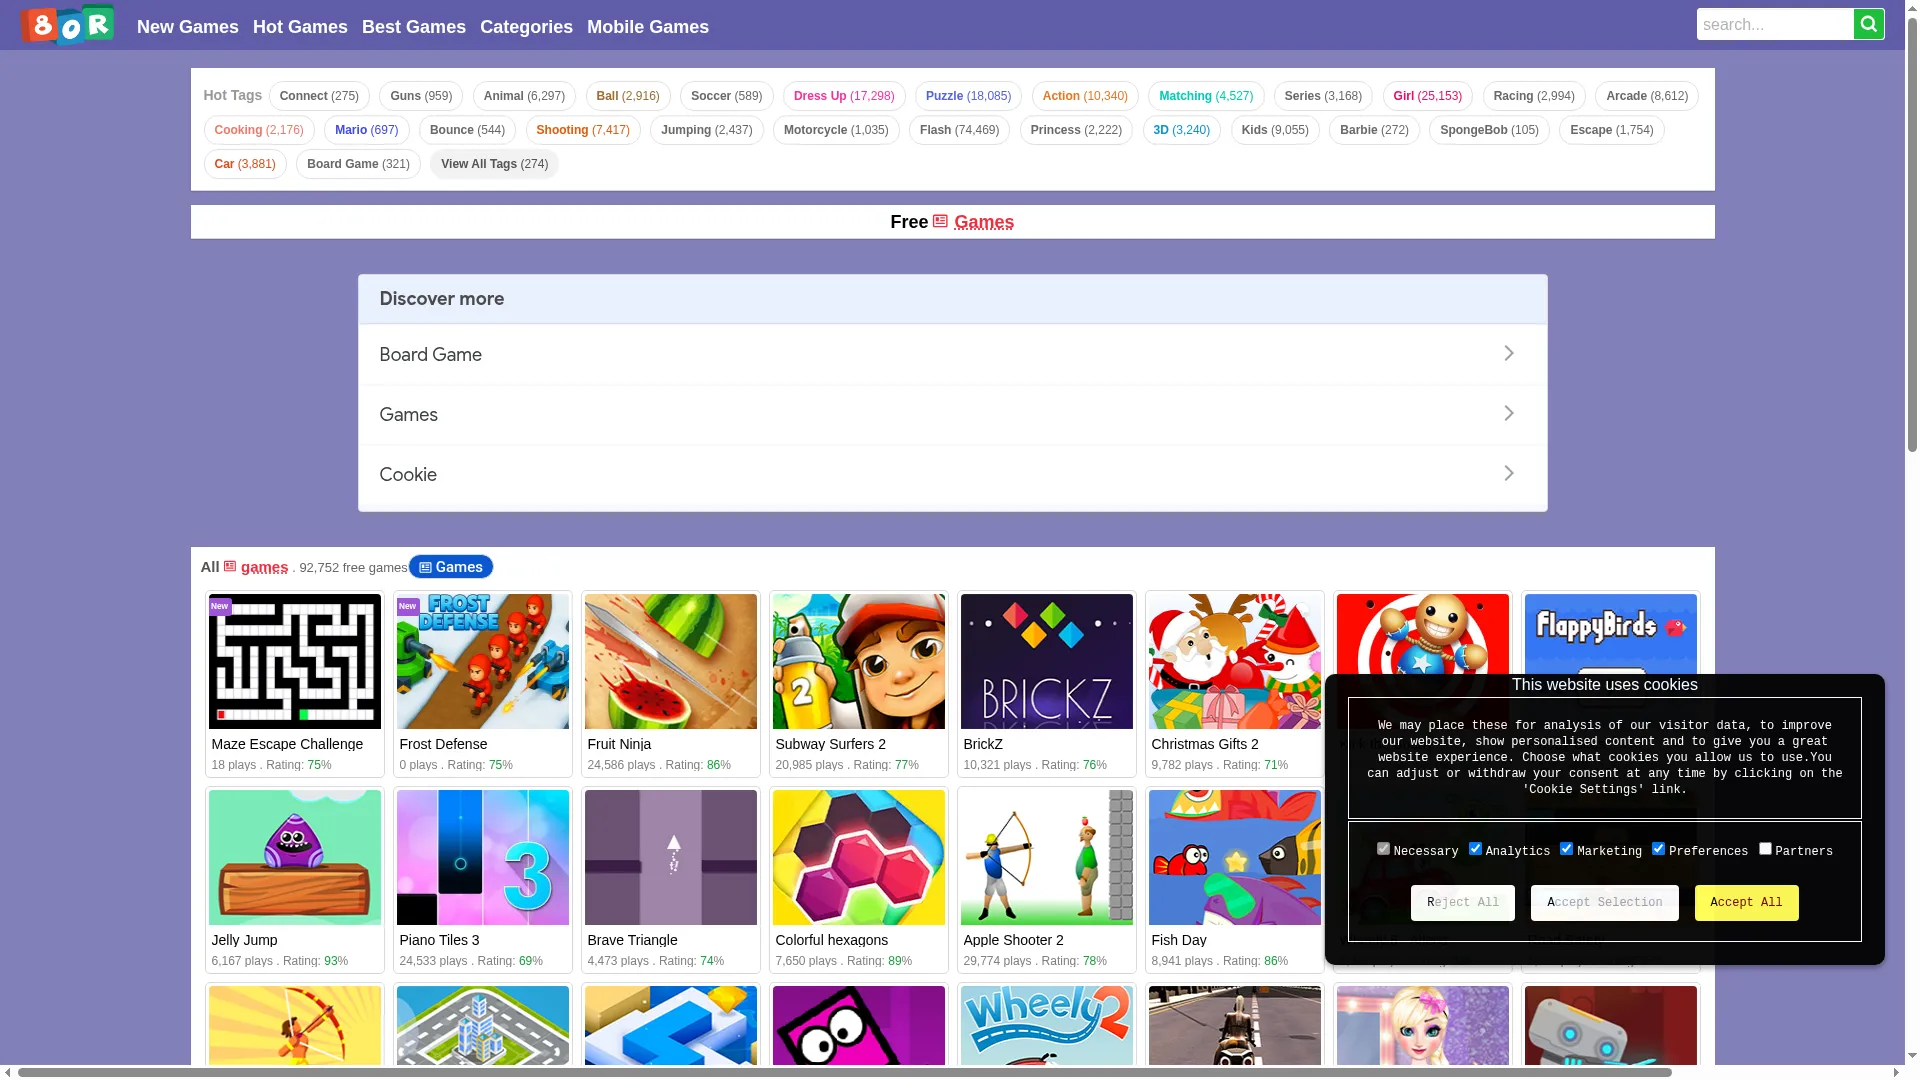Click the news icon beside Free Games heading
Screen dimensions: 1920x1080
tap(940, 221)
